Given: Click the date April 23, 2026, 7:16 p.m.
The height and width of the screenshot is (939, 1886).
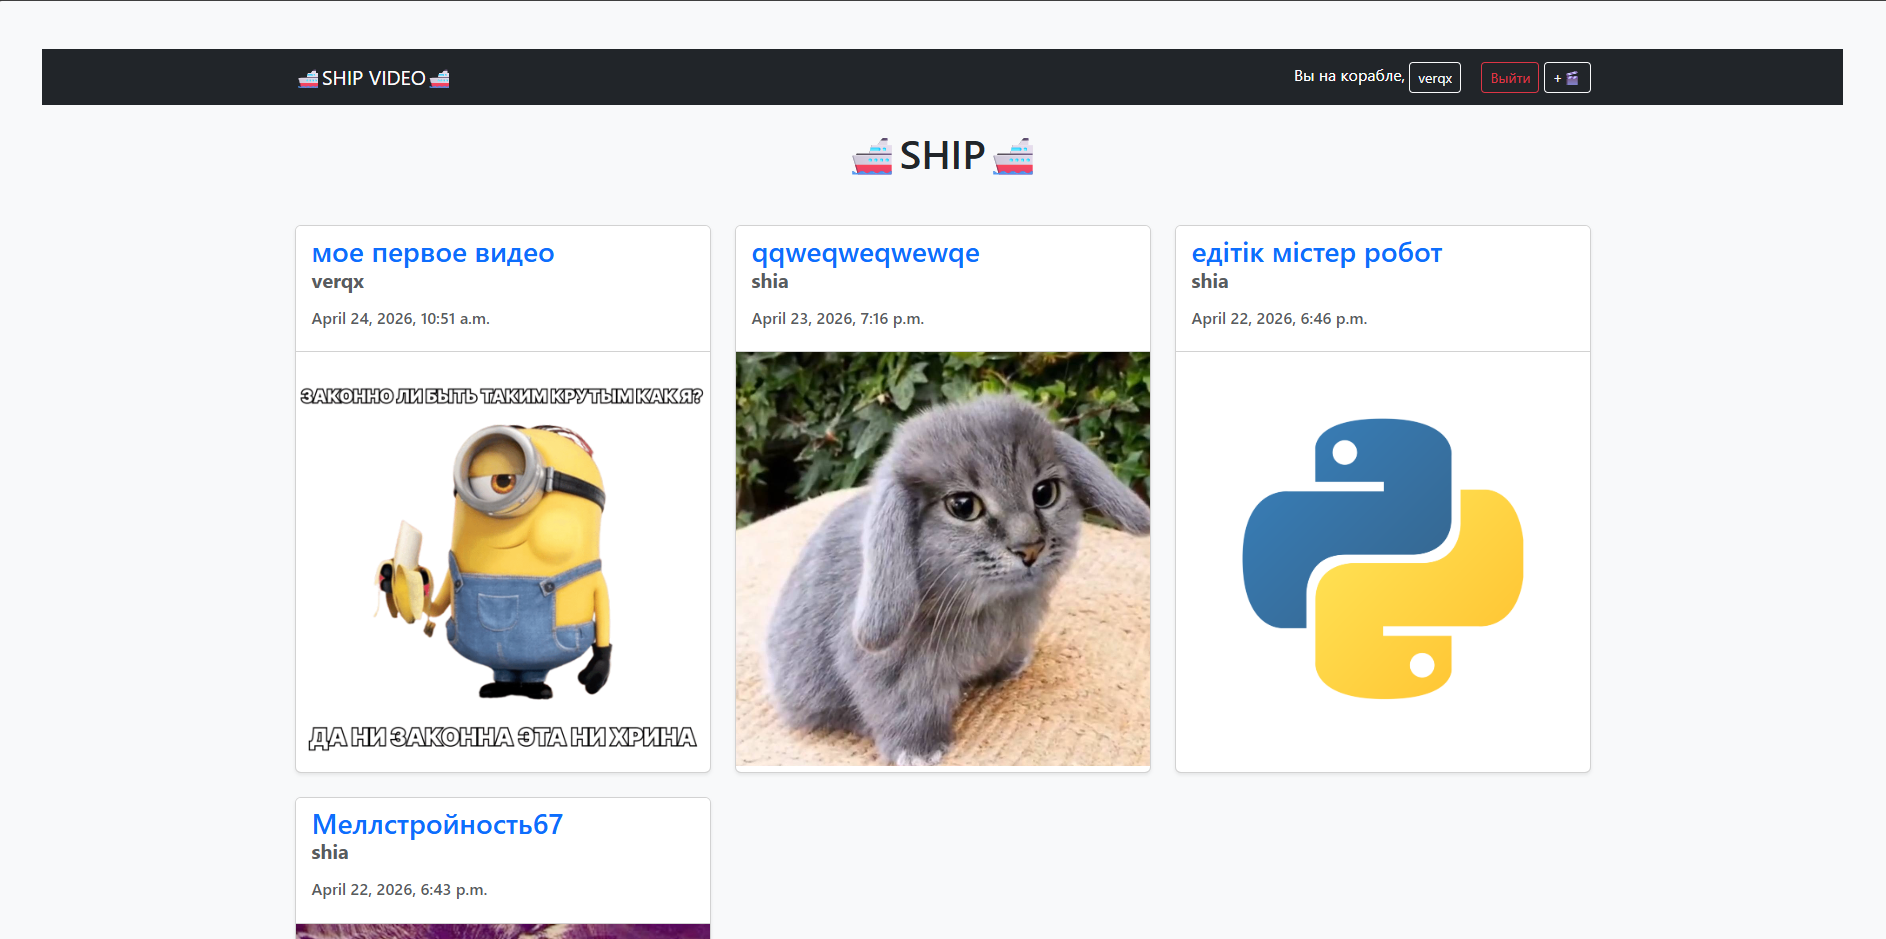Looking at the screenshot, I should [838, 319].
